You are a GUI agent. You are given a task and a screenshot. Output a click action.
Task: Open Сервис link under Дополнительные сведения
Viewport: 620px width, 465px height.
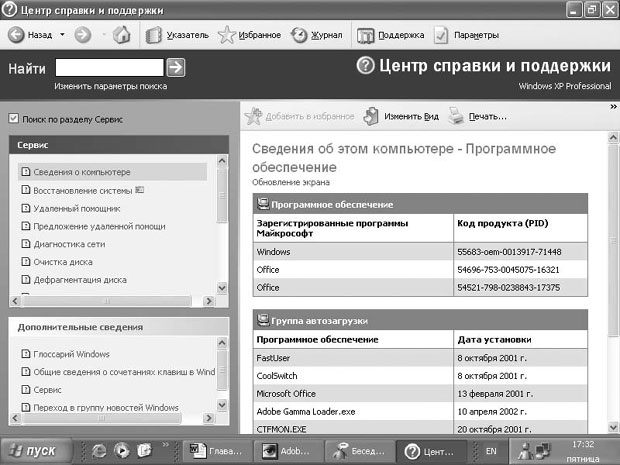[41, 389]
